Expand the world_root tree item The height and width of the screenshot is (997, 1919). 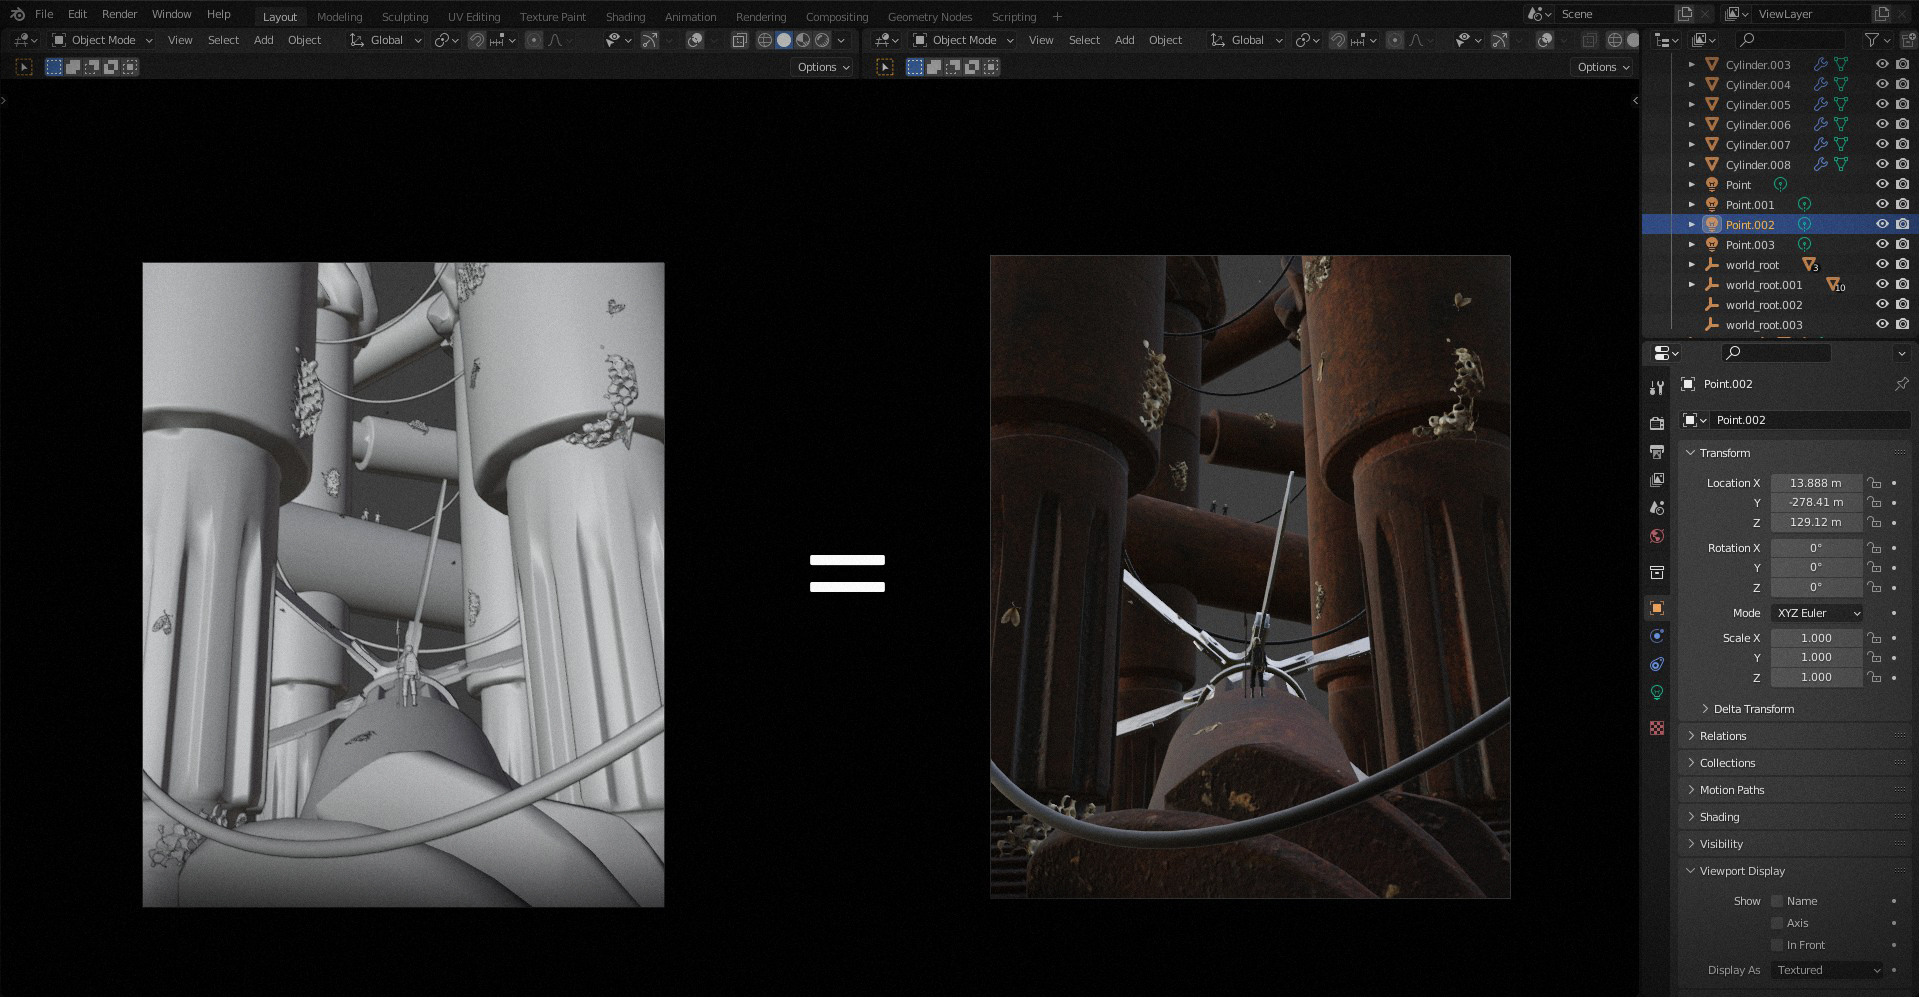click(1692, 265)
